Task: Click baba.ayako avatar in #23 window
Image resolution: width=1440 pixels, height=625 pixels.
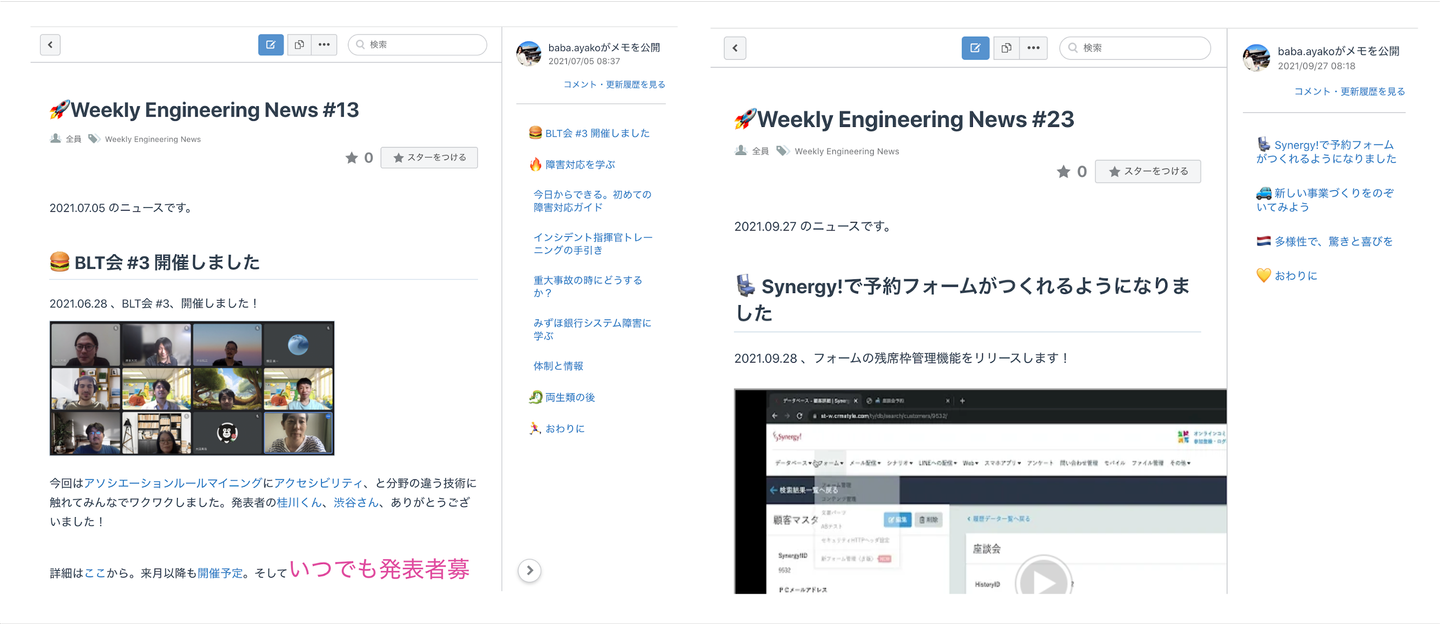Action: point(1256,58)
